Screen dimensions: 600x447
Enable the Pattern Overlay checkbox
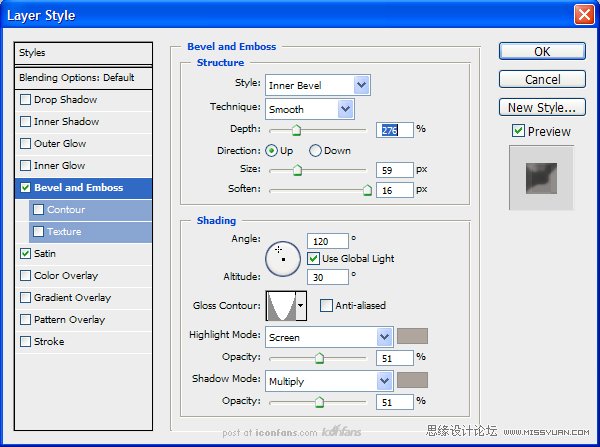coord(25,320)
